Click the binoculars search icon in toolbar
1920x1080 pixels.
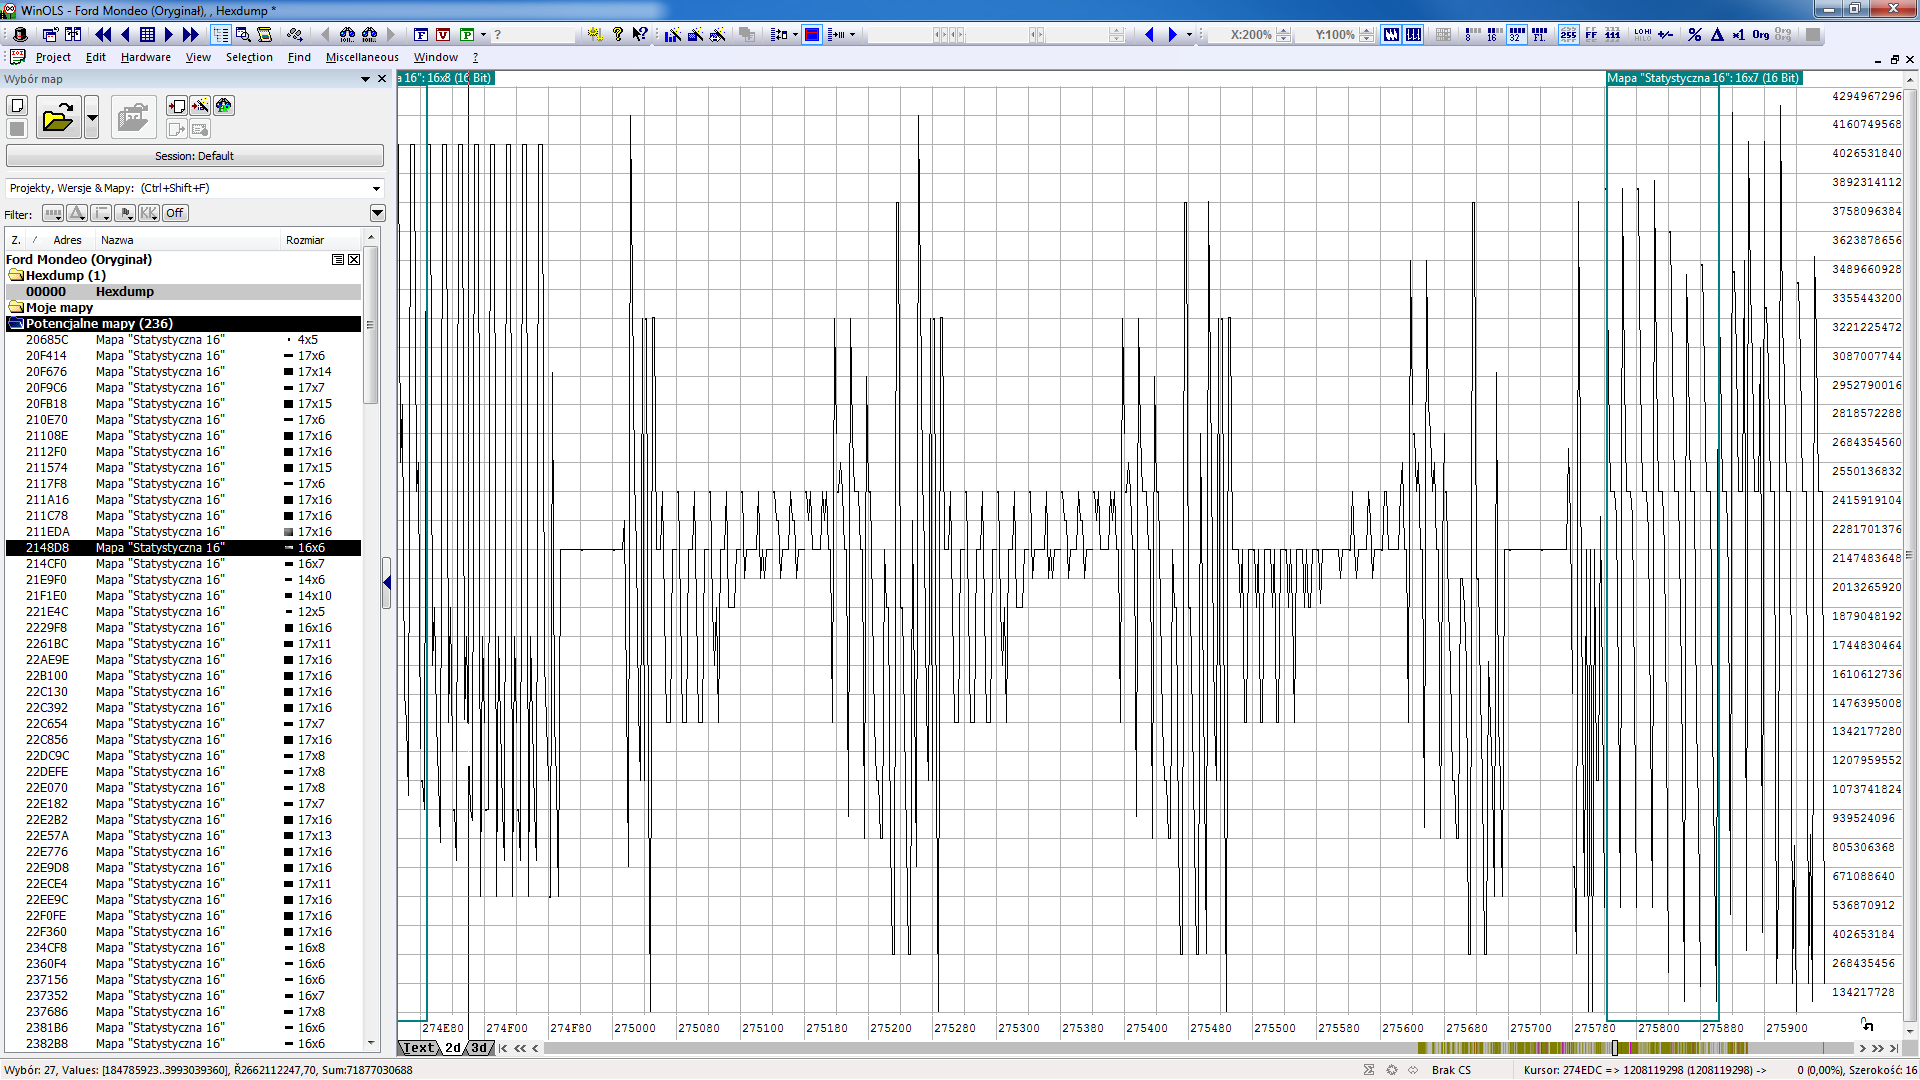(x=346, y=34)
